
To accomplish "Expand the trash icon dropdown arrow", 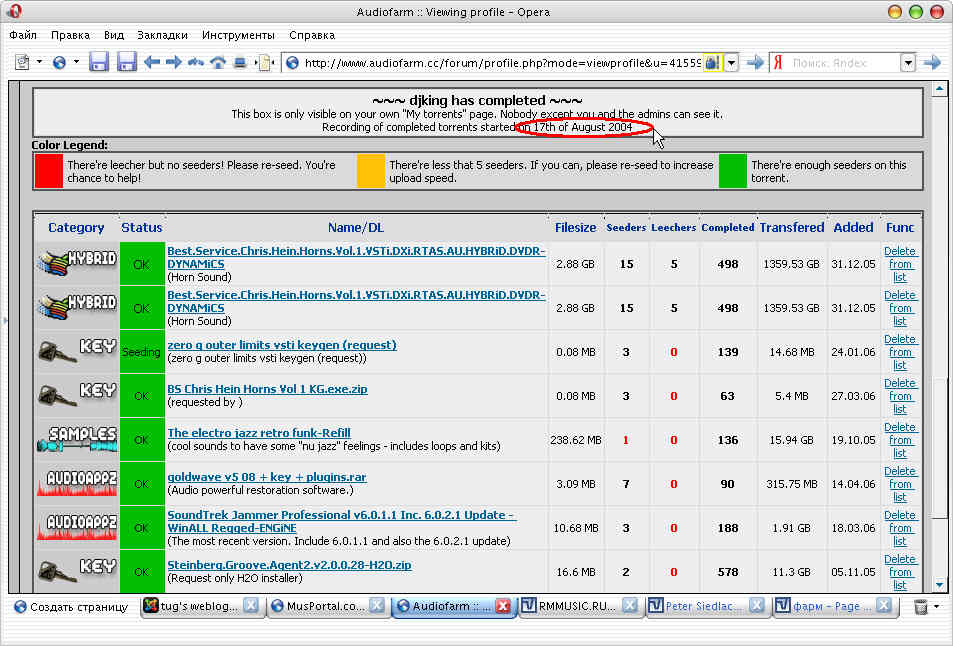I will coord(937,606).
